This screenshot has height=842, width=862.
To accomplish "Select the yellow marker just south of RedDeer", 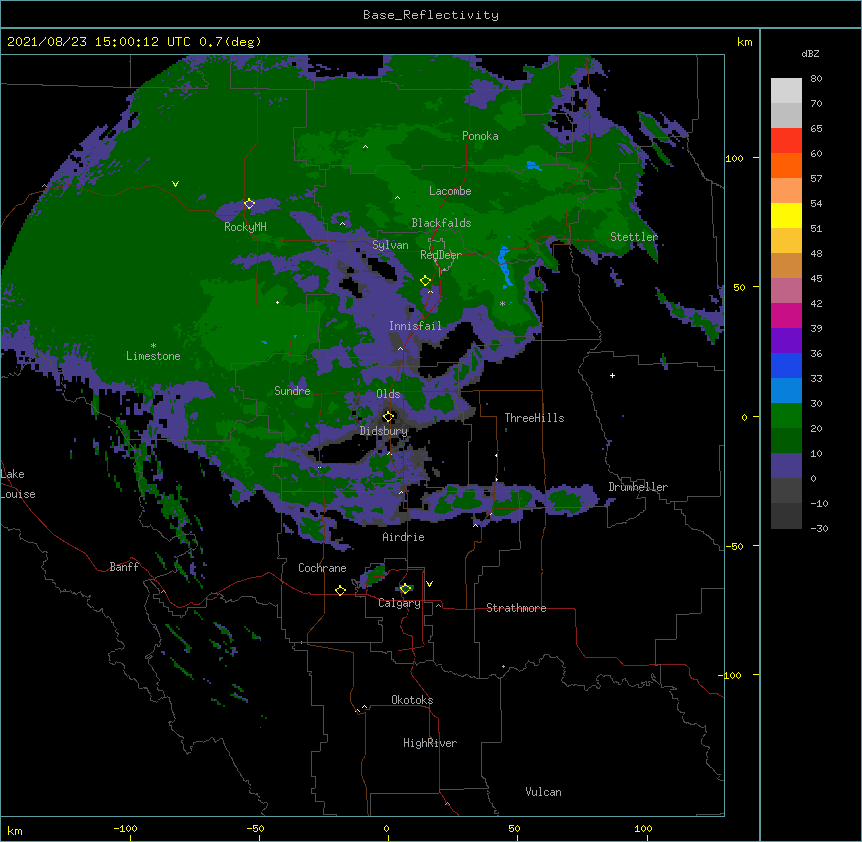I will [x=425, y=281].
